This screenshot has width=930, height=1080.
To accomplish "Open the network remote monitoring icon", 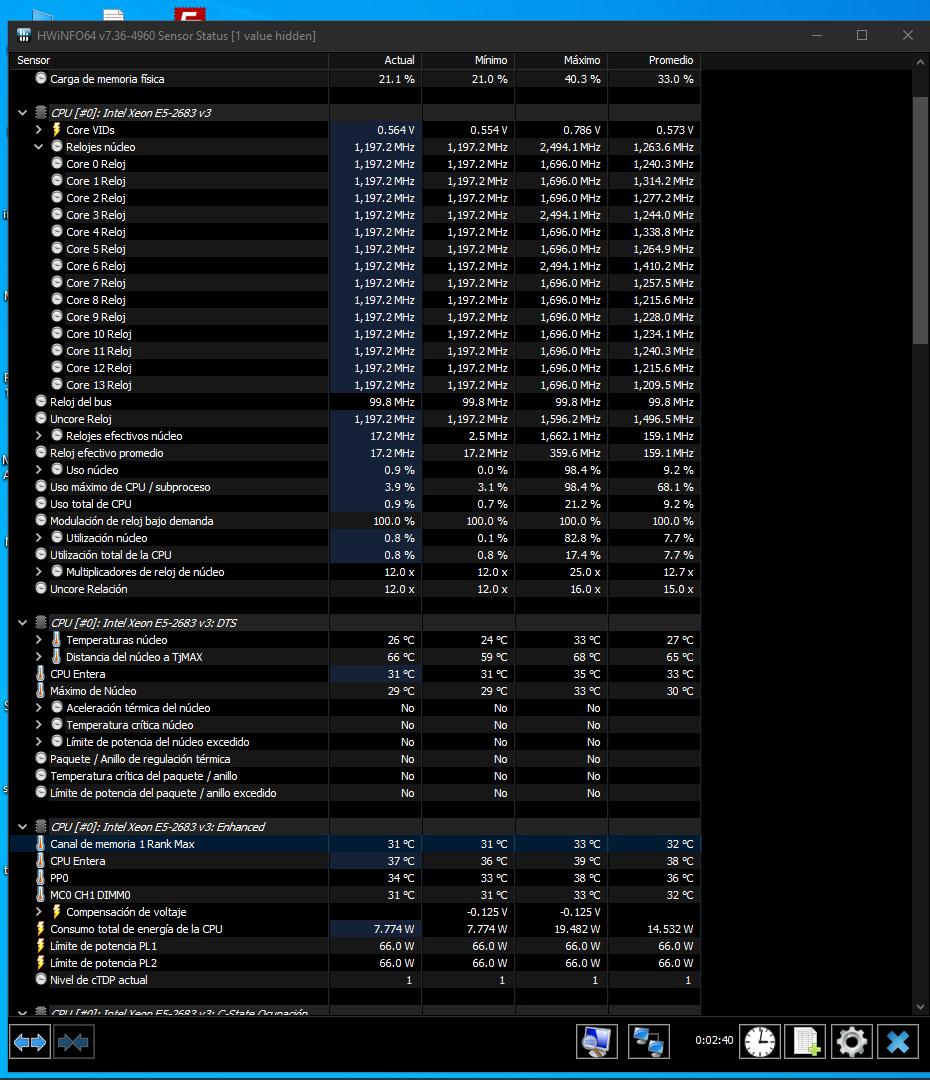I will click(649, 1041).
